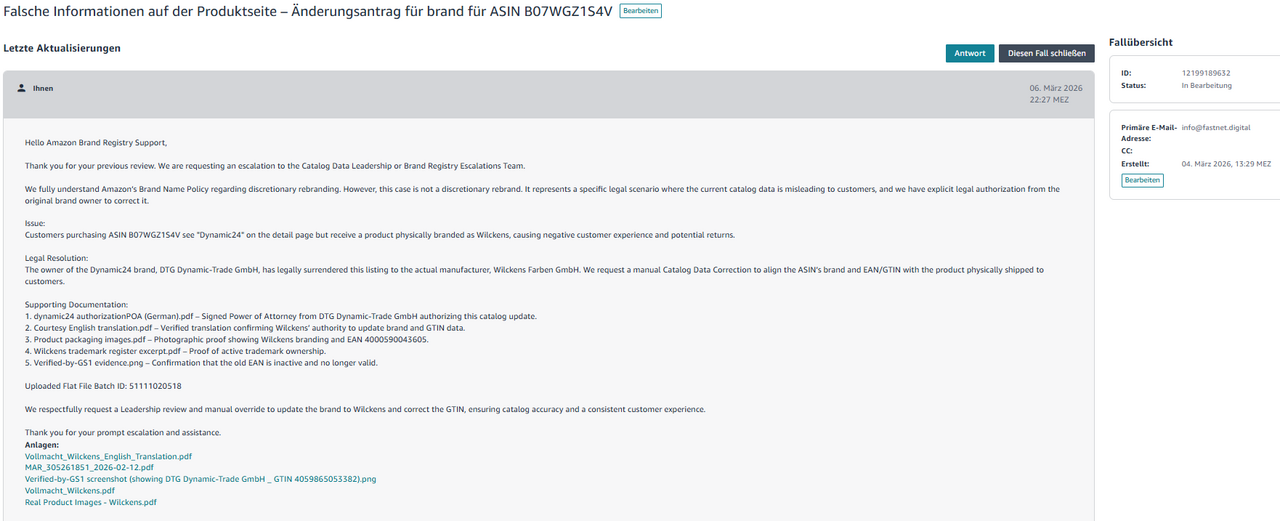Click the Bearbeiten button beside the case title
Viewport: 1280px width, 521px height.
click(x=640, y=10)
